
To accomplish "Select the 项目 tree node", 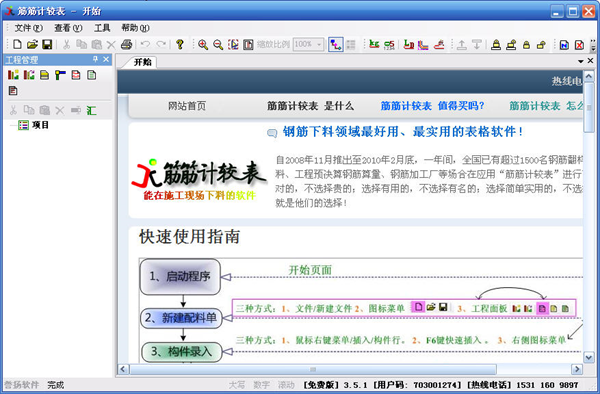I will click(40, 125).
